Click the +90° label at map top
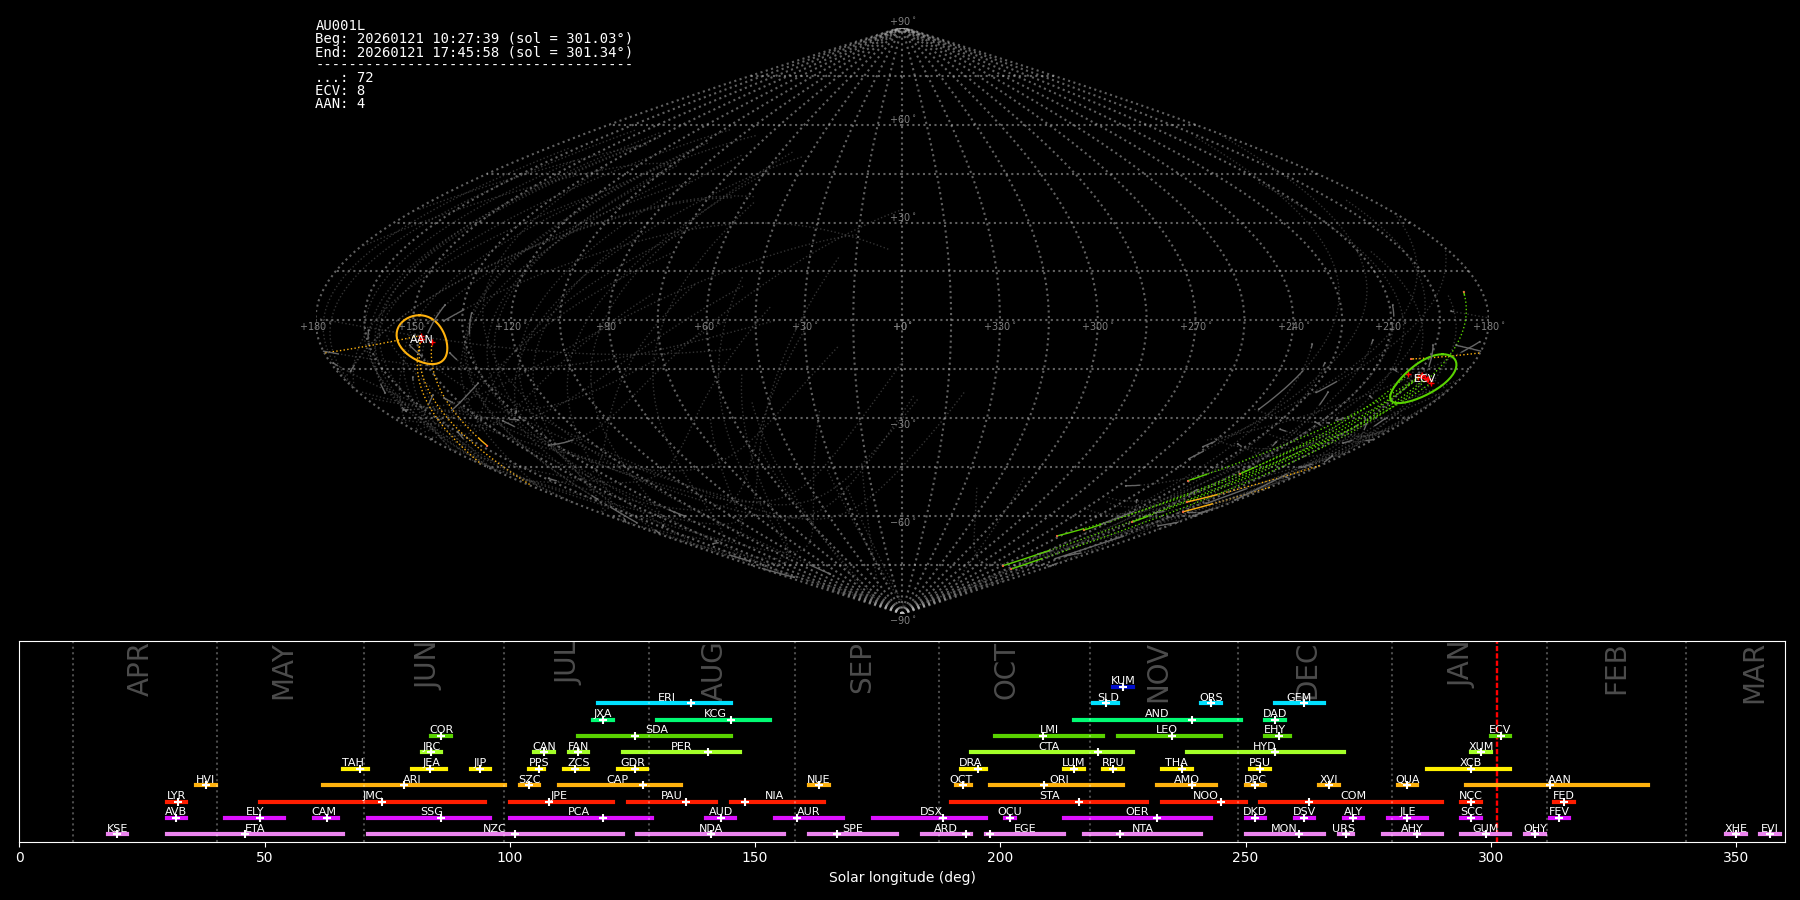Screen dimensions: 1800x900 [x=901, y=21]
